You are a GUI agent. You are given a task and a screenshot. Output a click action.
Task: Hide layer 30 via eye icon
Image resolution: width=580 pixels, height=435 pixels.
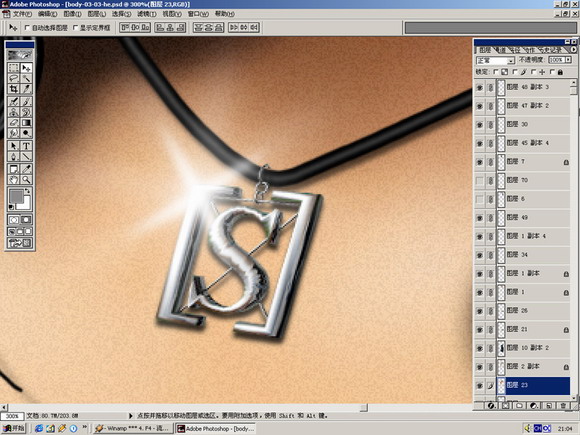[x=480, y=125]
